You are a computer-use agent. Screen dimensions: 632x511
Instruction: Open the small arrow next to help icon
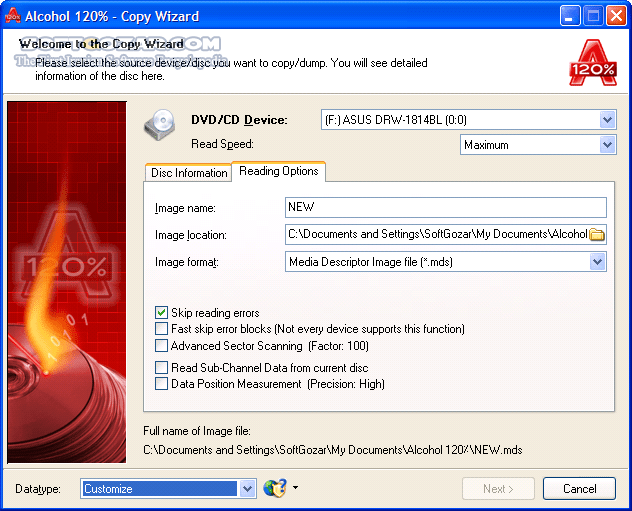[296, 489]
